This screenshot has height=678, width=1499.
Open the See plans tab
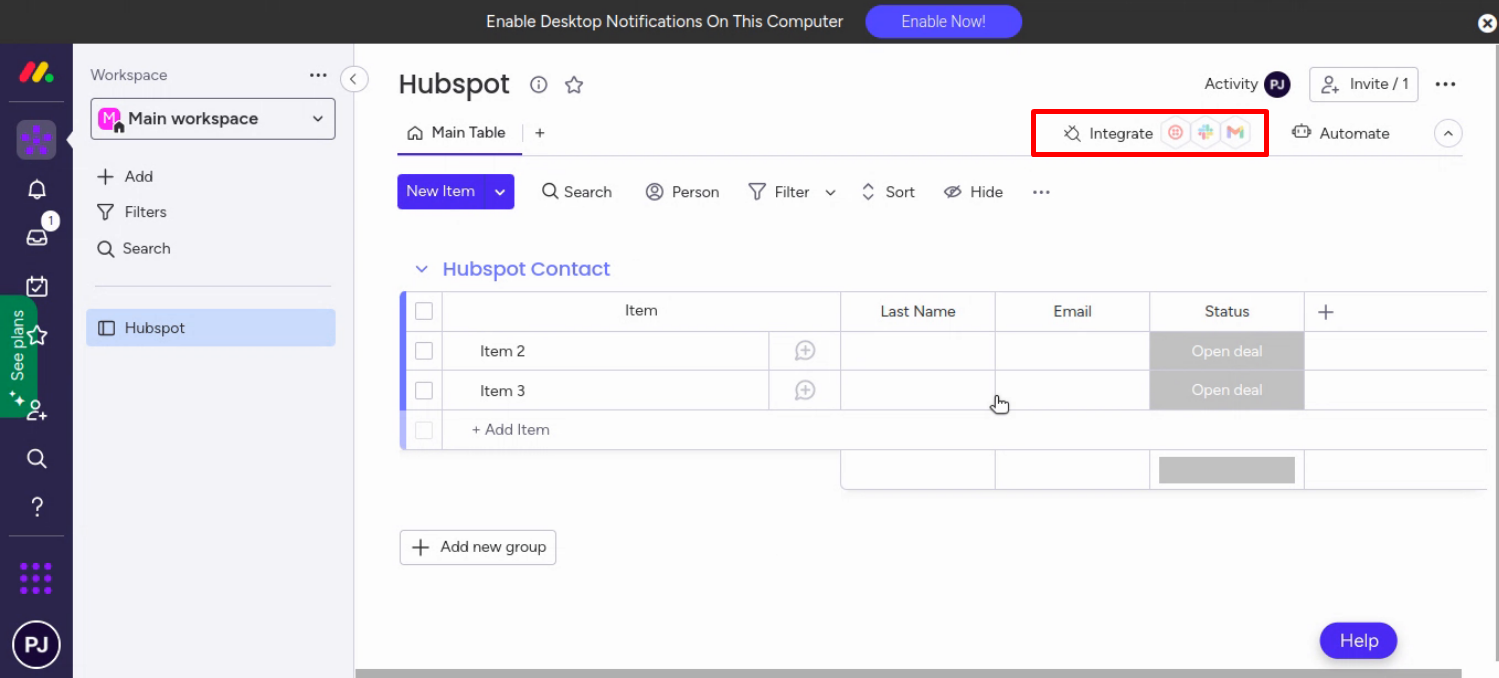(18, 356)
